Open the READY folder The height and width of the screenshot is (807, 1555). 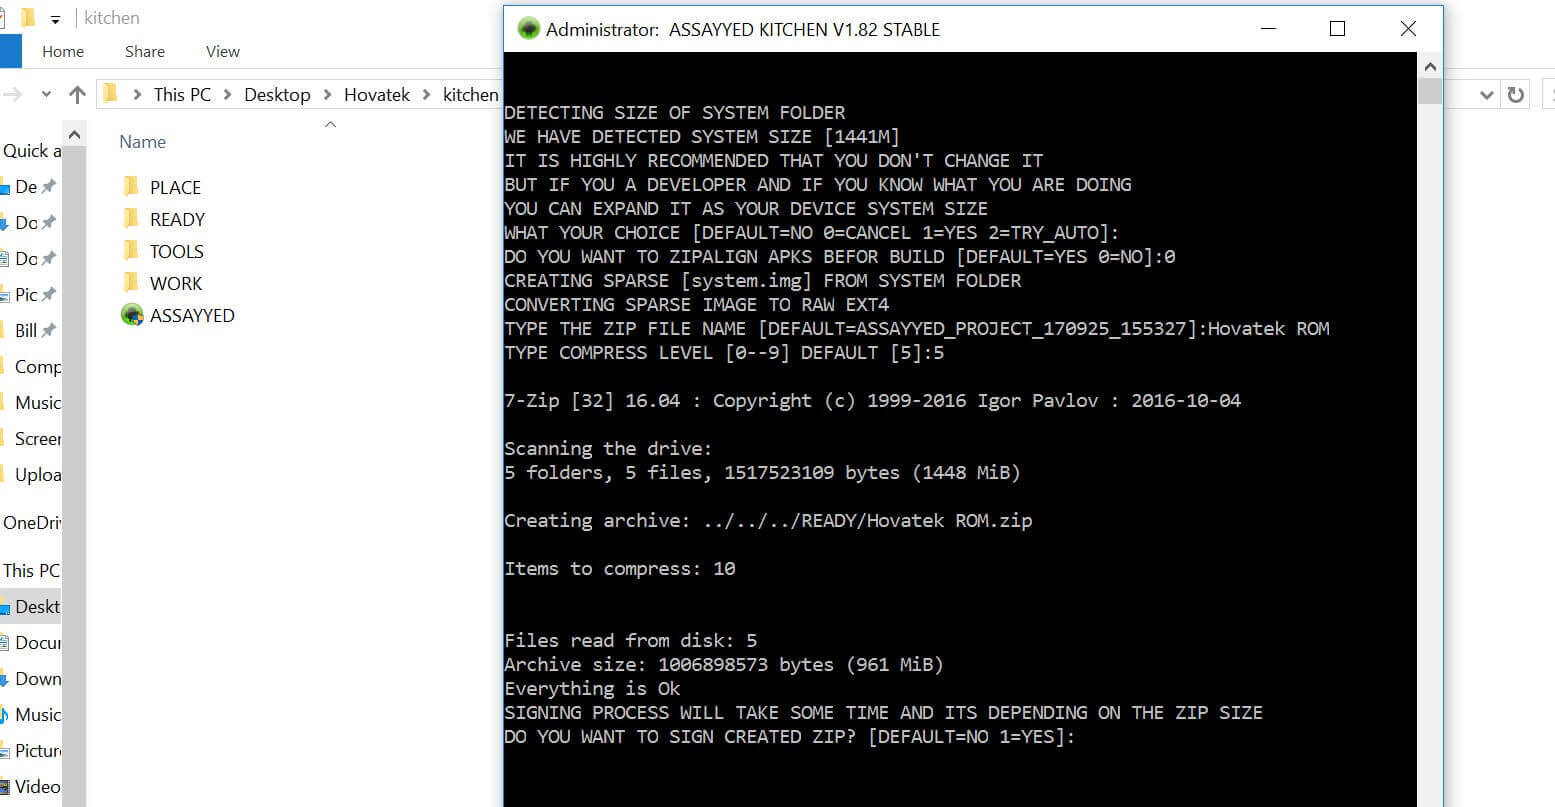click(176, 219)
